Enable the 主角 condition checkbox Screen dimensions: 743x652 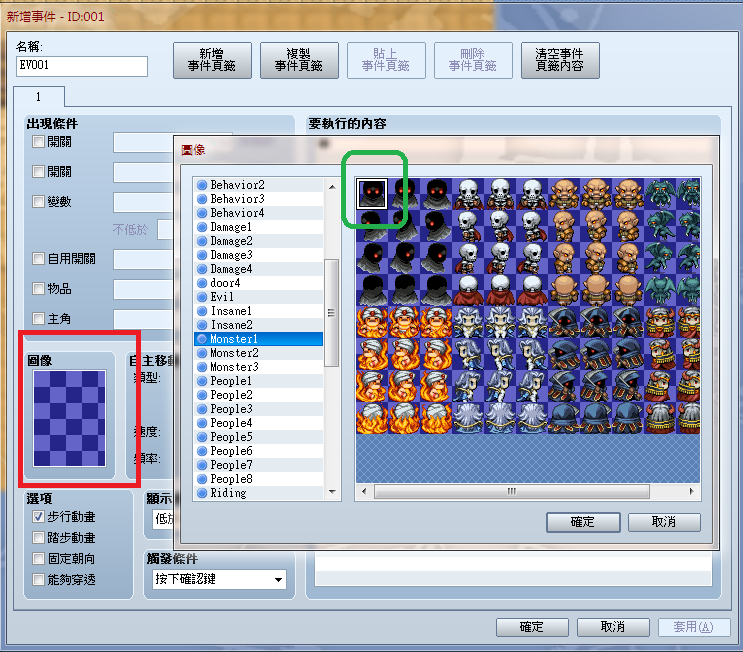tap(38, 318)
